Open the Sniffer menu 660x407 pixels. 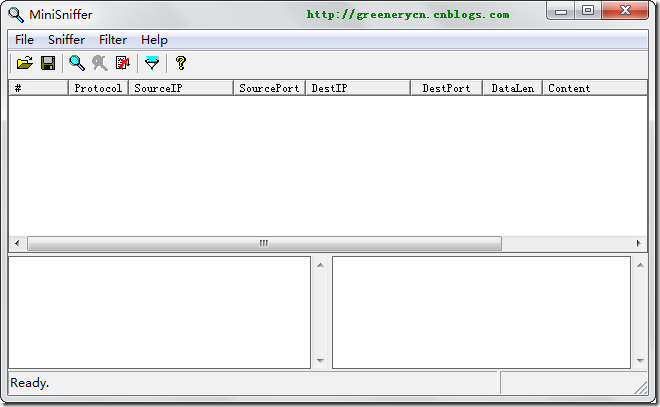click(x=67, y=40)
